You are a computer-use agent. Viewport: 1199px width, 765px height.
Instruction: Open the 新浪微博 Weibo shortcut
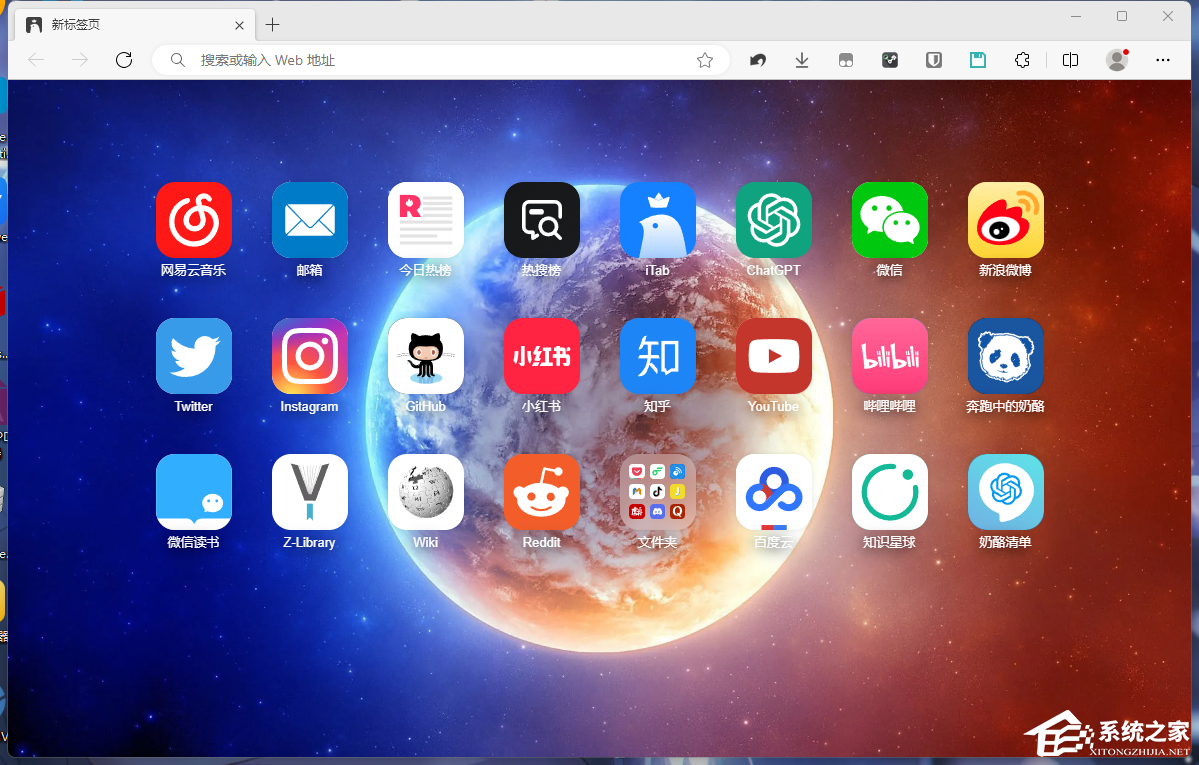coord(1006,220)
